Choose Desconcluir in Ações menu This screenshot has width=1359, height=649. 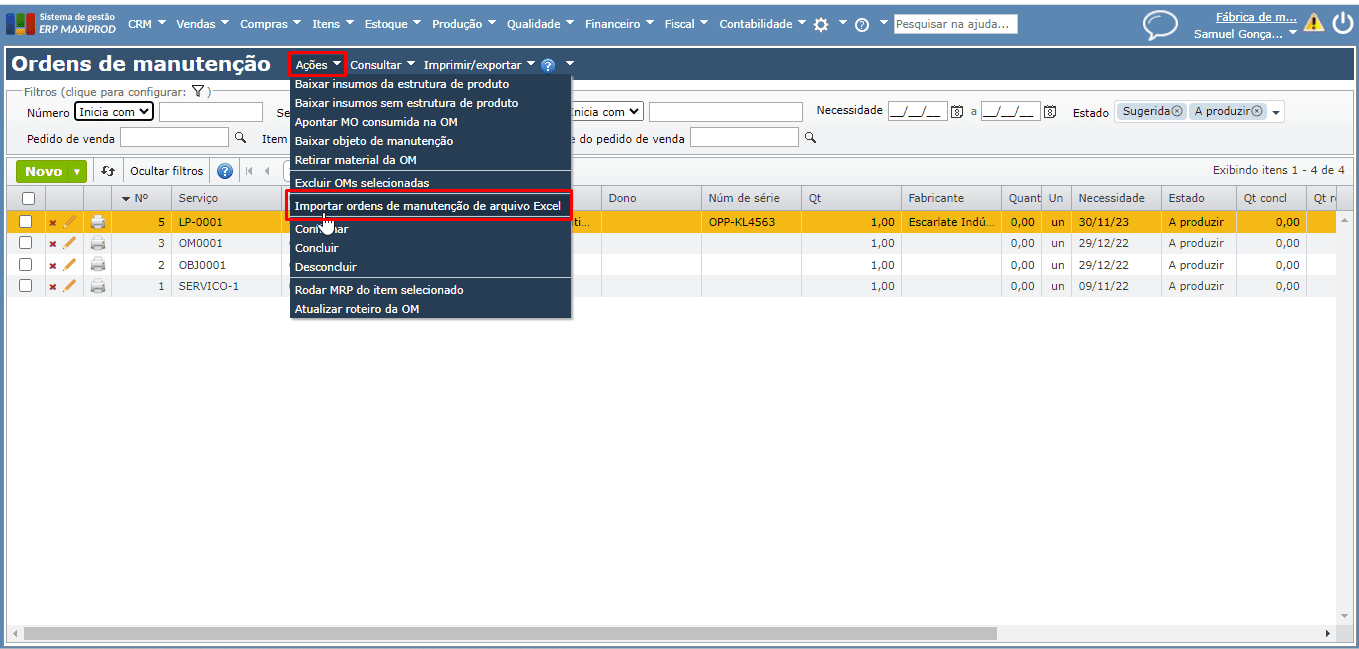326,267
